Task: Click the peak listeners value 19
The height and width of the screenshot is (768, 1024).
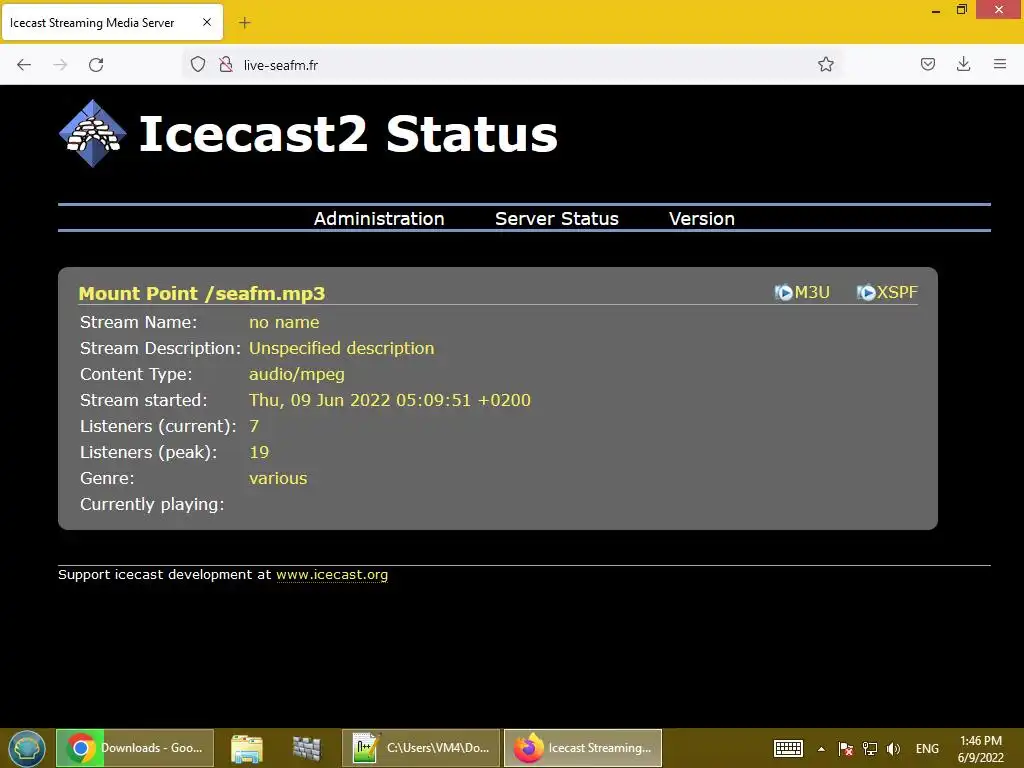Action: click(259, 452)
